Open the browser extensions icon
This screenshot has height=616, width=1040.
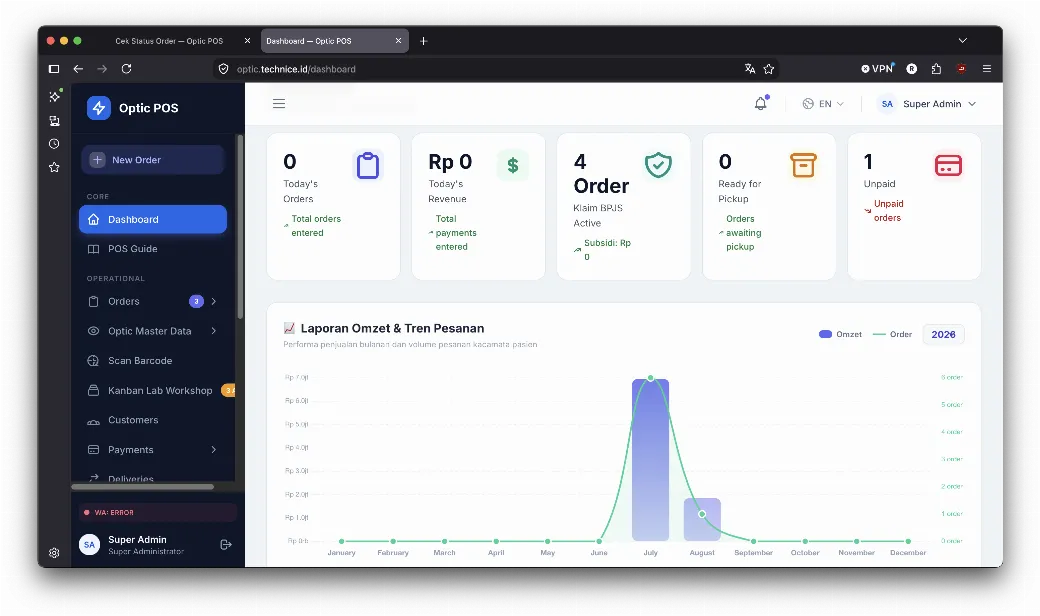coord(936,69)
